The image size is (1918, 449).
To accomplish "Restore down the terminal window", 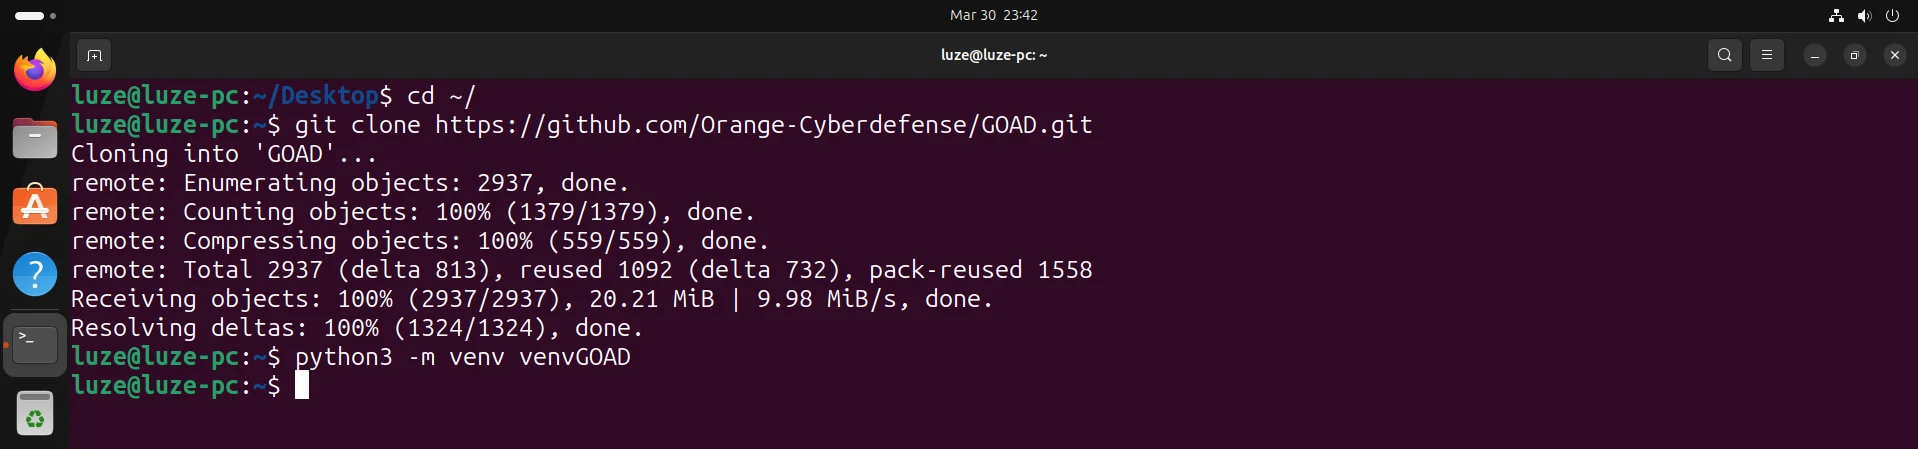I will click(x=1855, y=56).
